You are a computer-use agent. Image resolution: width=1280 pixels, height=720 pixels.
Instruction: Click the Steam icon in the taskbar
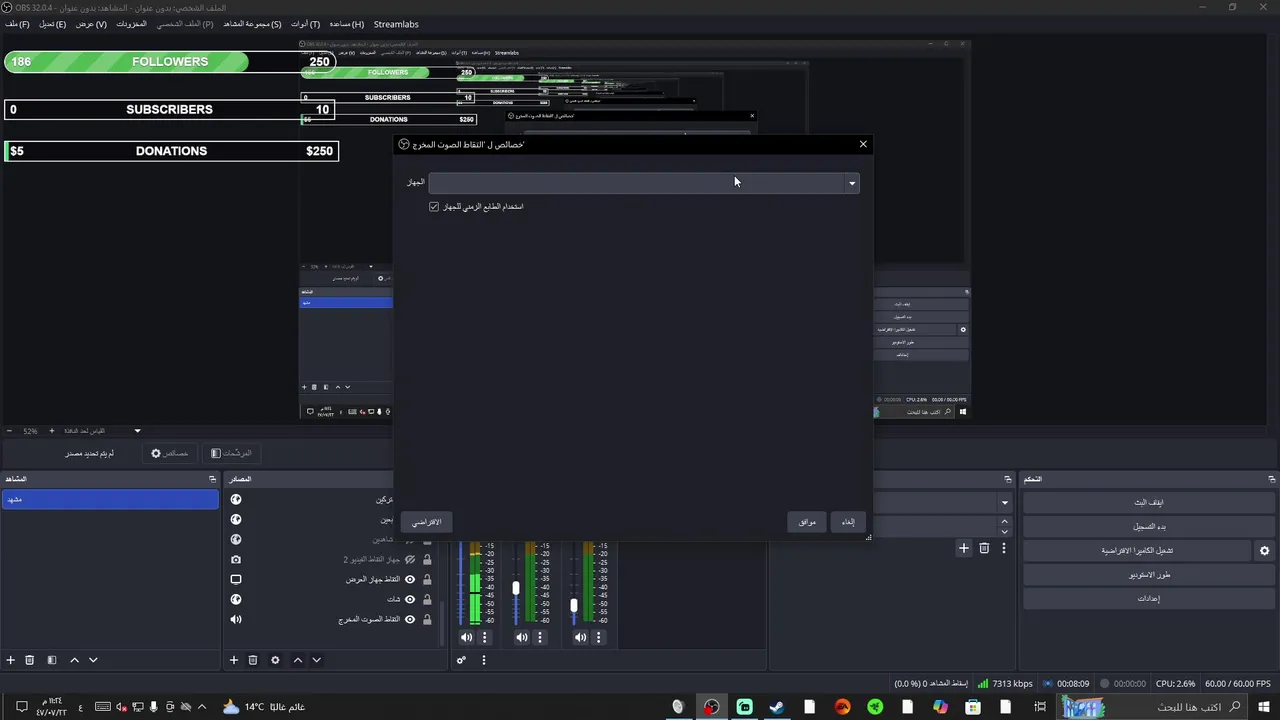coord(776,707)
